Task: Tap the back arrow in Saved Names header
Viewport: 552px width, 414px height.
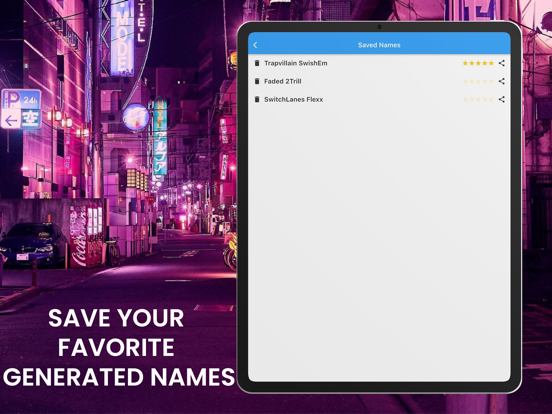Action: click(256, 45)
